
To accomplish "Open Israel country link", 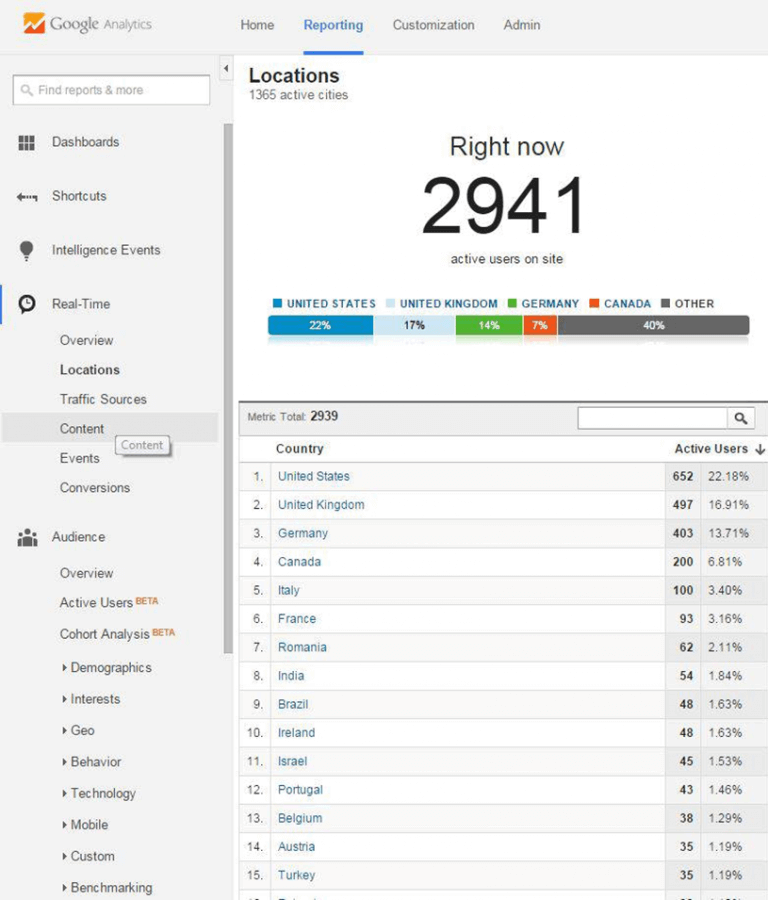I will click(x=293, y=762).
